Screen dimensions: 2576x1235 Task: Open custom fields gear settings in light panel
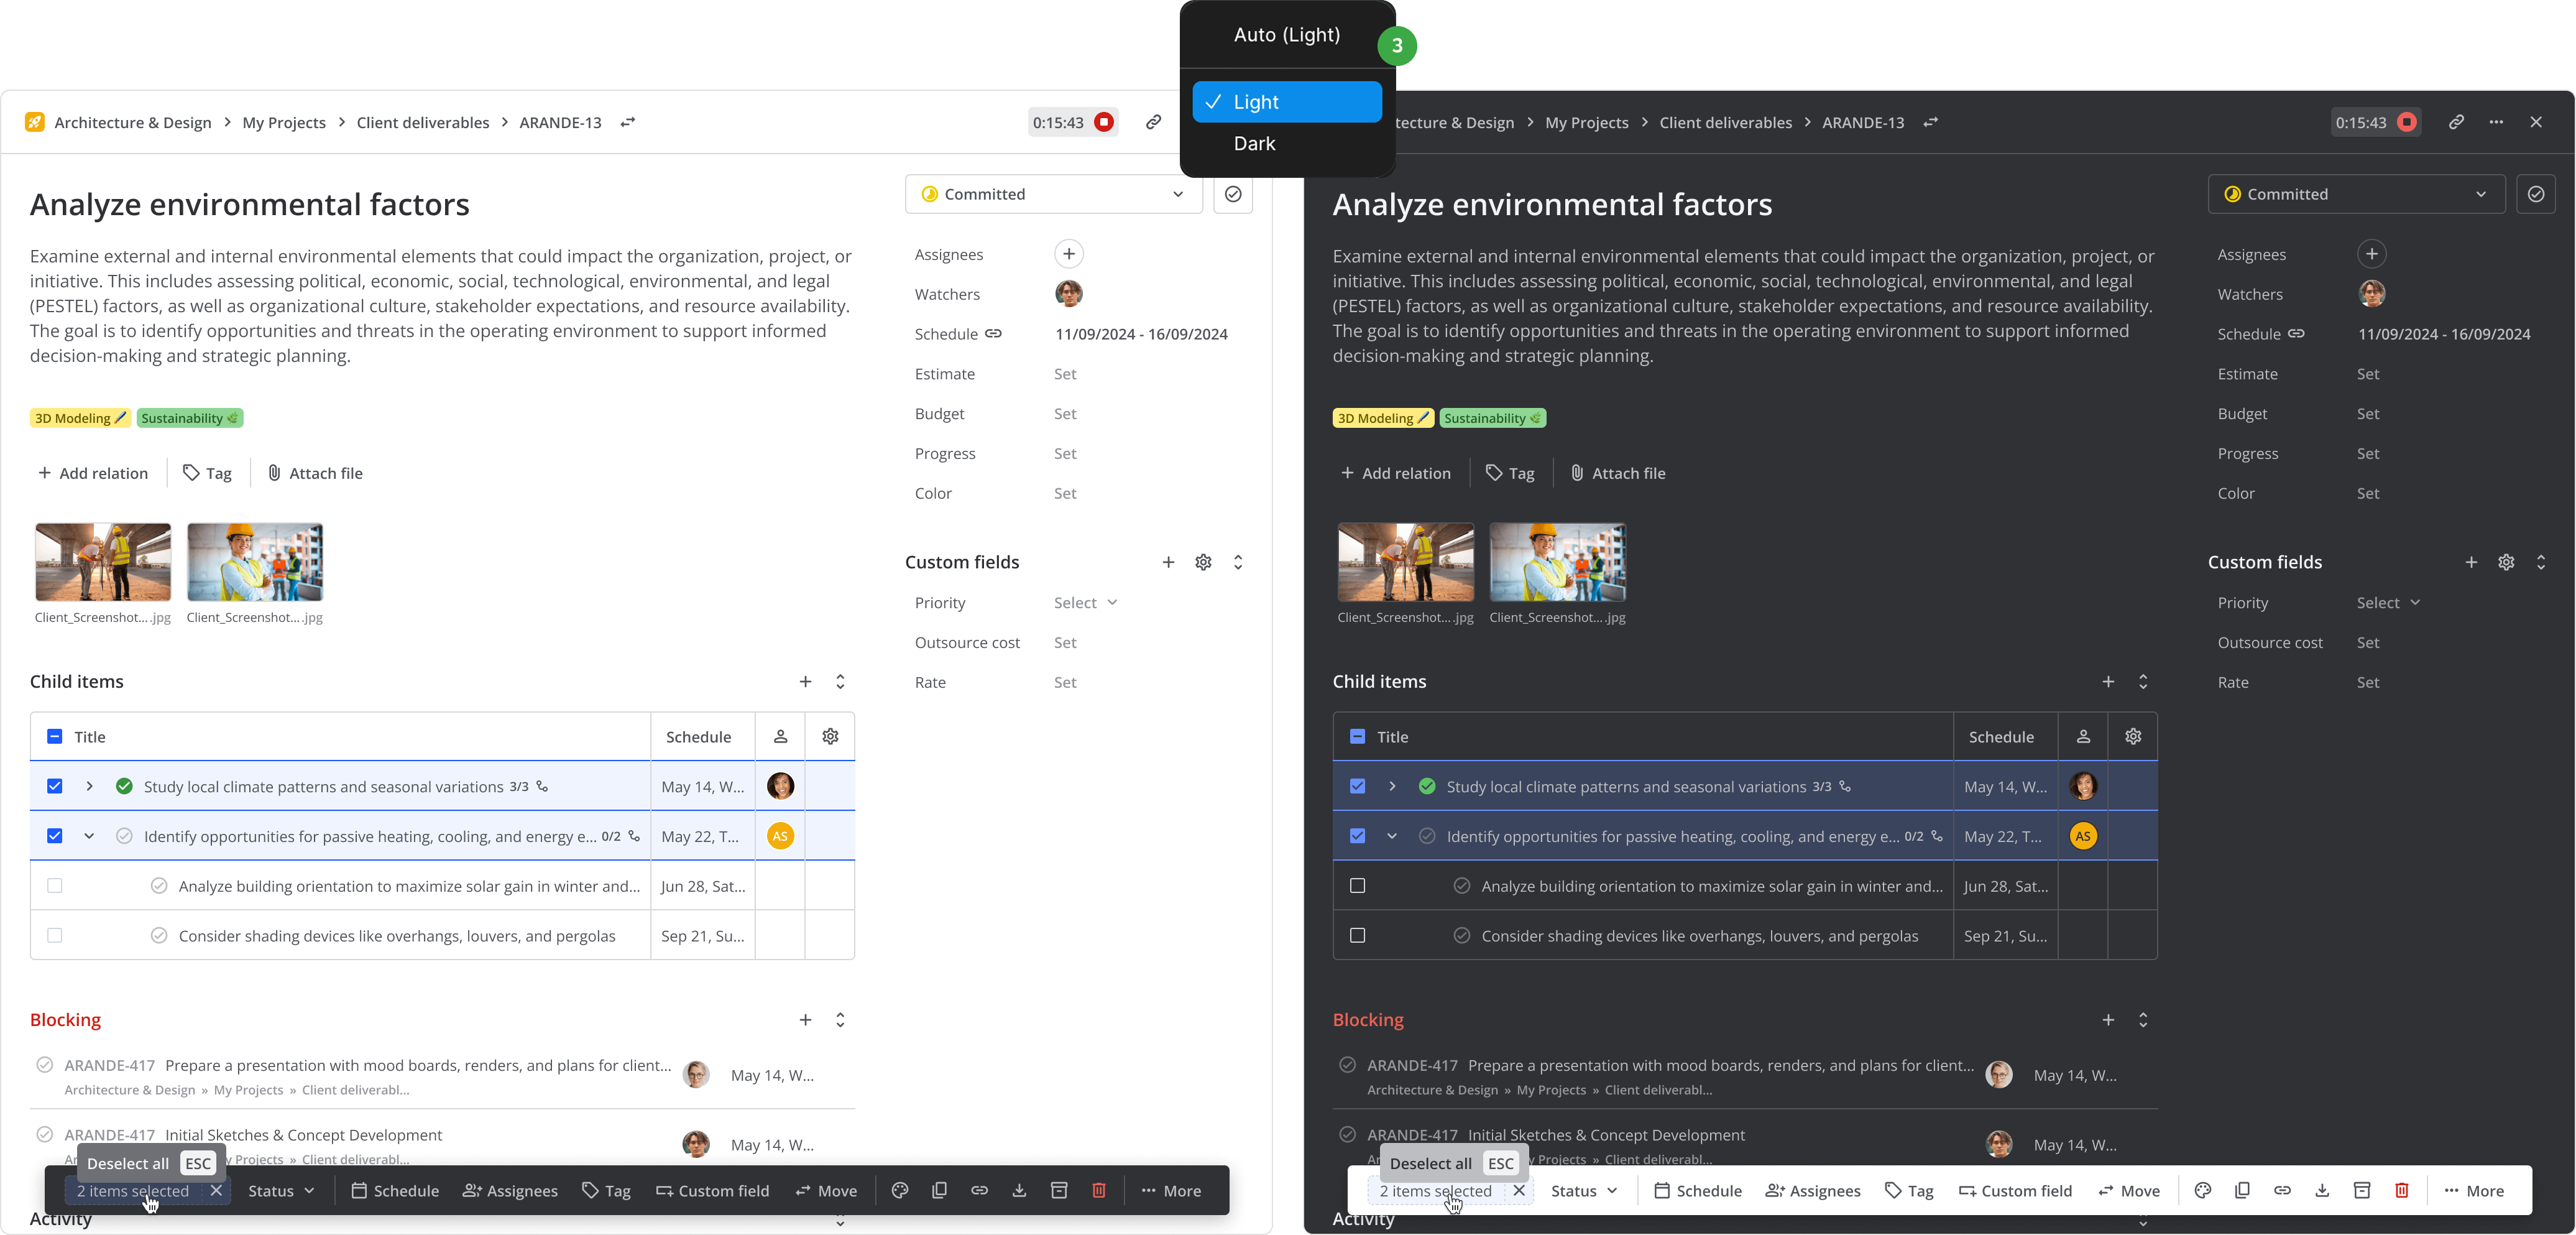tap(1203, 562)
